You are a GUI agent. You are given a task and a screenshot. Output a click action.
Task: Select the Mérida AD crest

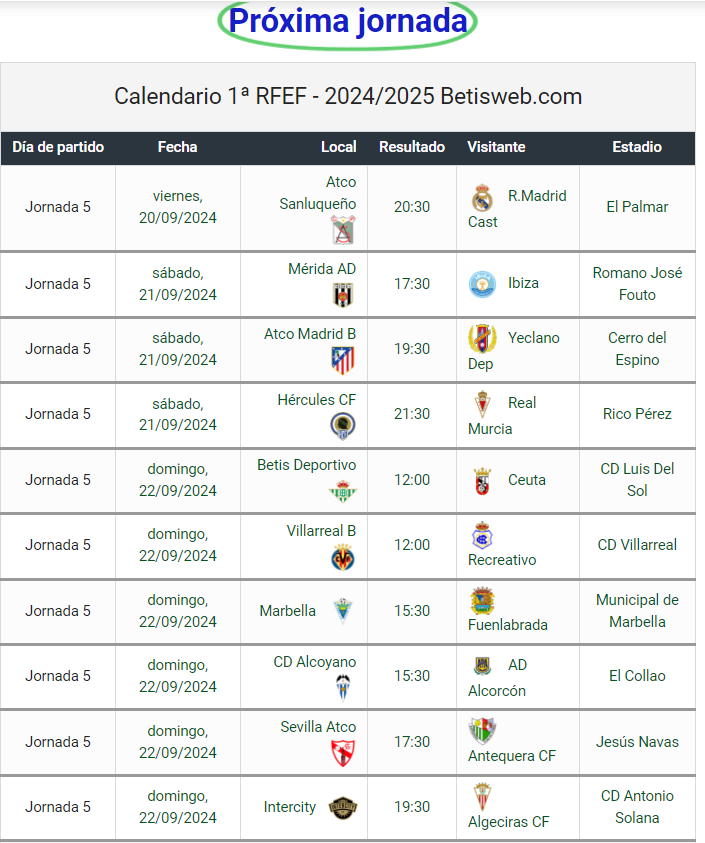point(343,295)
